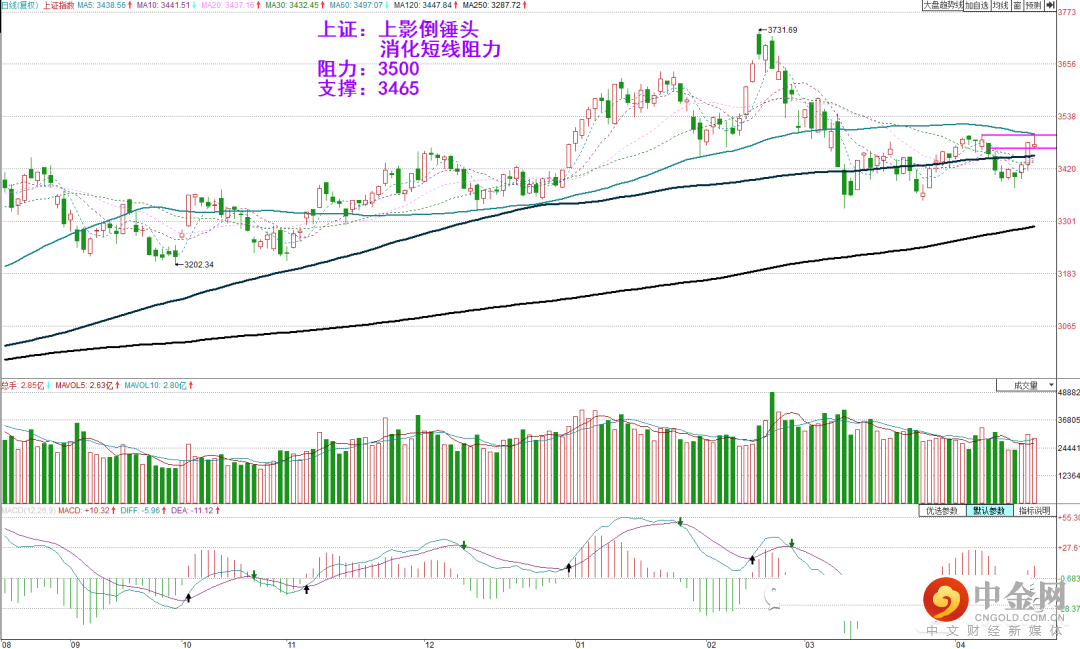Click the 支撑：3465 annotation text

click(368, 88)
